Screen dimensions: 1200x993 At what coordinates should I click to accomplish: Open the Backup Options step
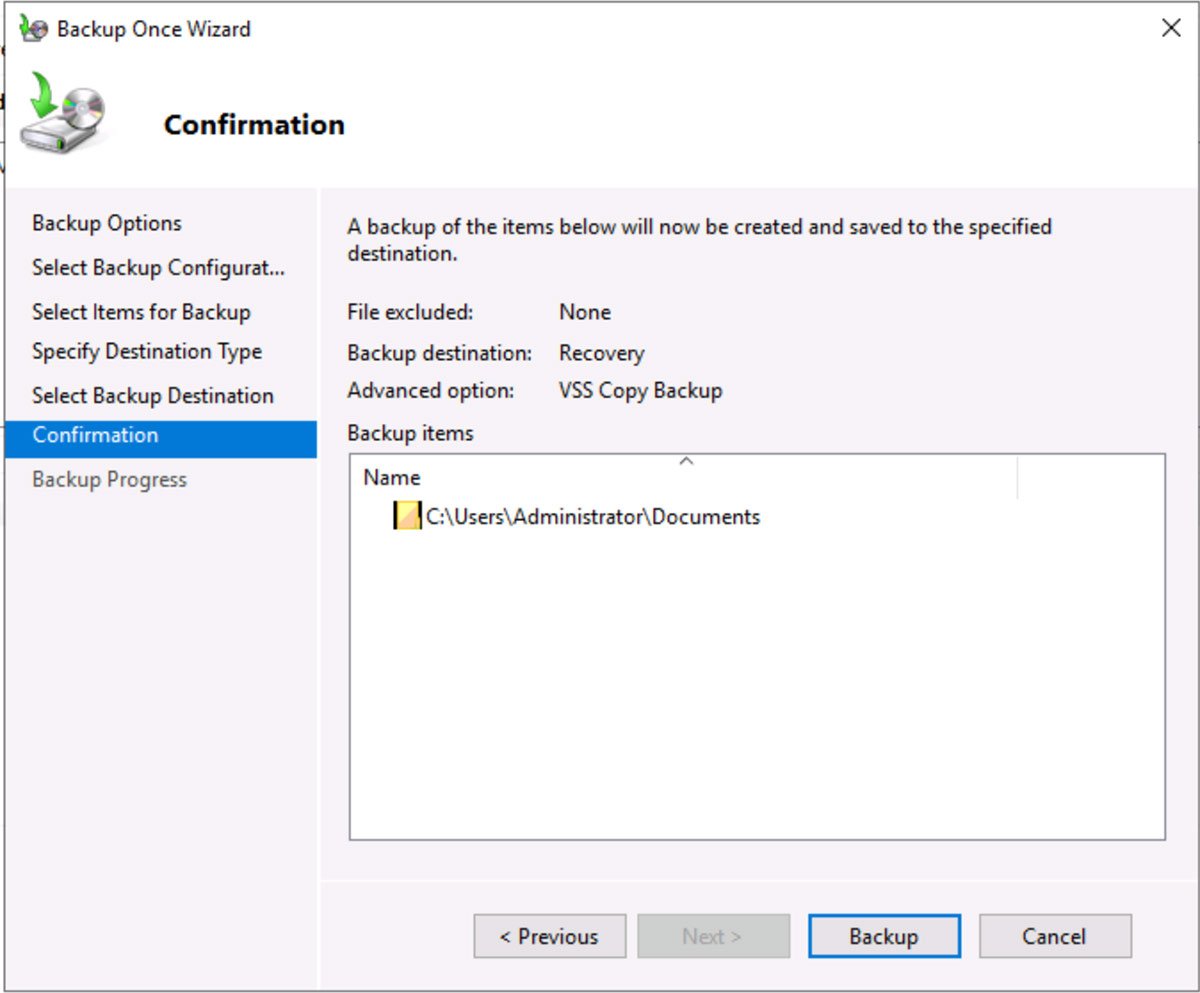click(x=107, y=223)
